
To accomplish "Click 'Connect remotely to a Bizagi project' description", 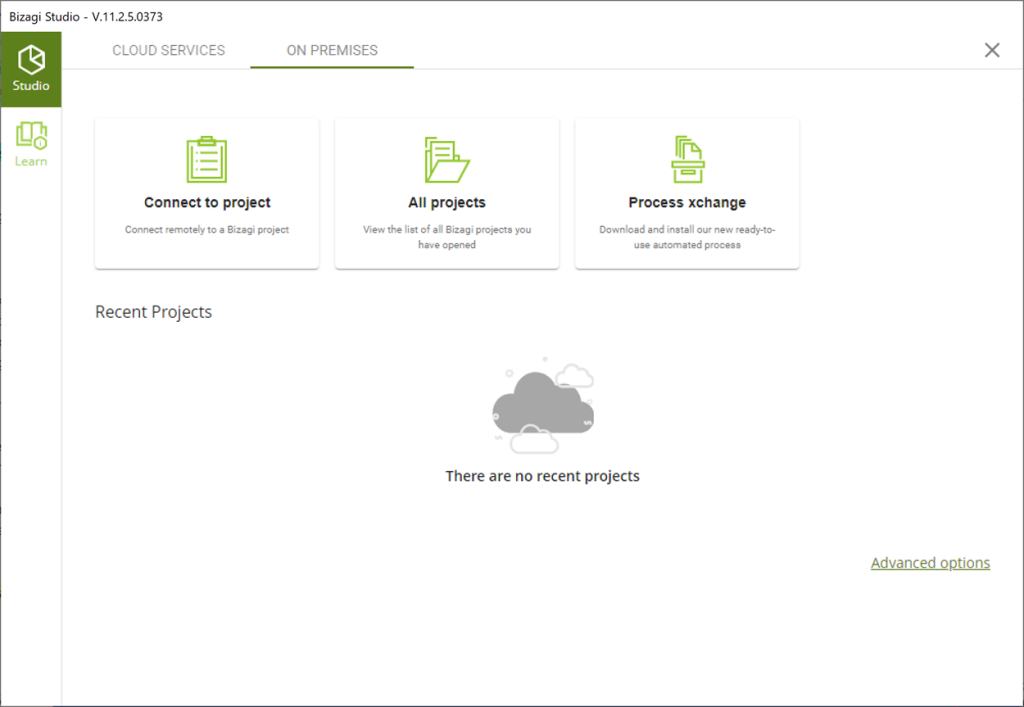I will (x=207, y=229).
